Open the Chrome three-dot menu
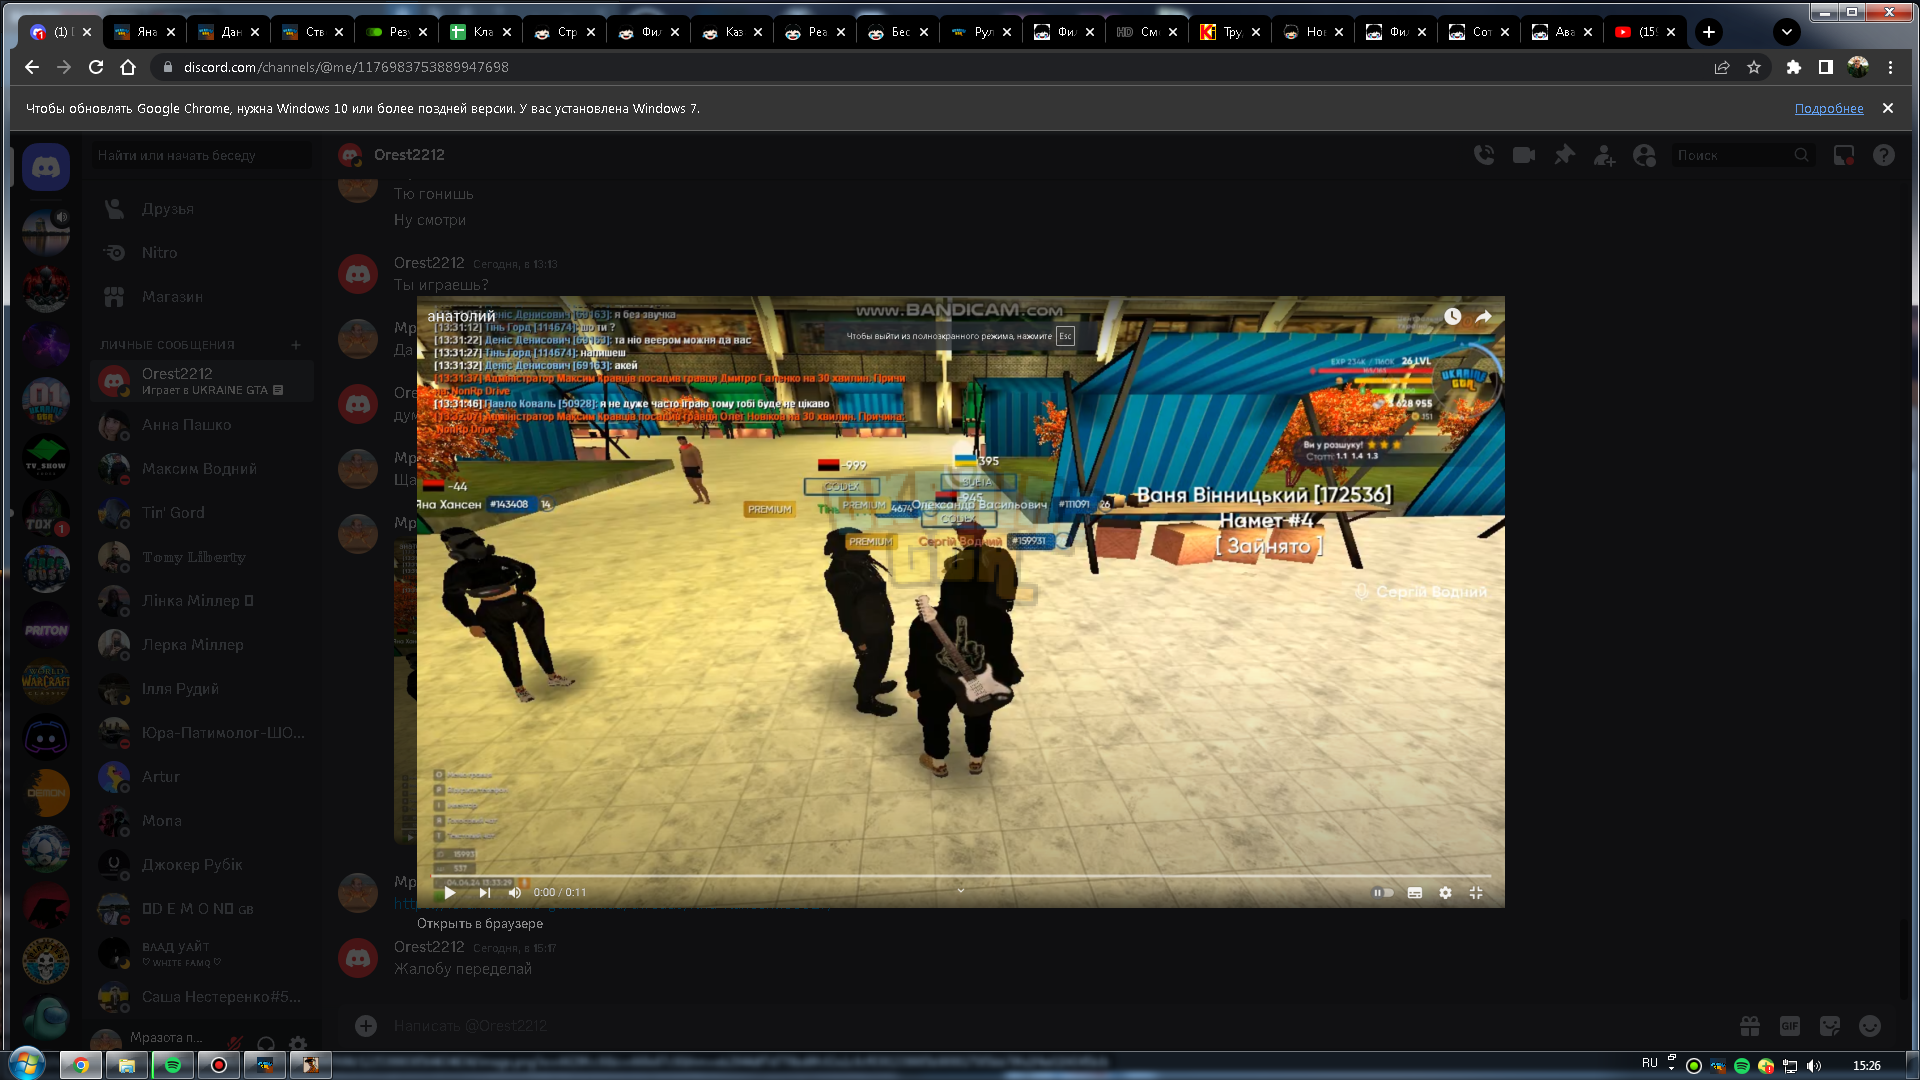1920x1080 pixels. (1890, 67)
